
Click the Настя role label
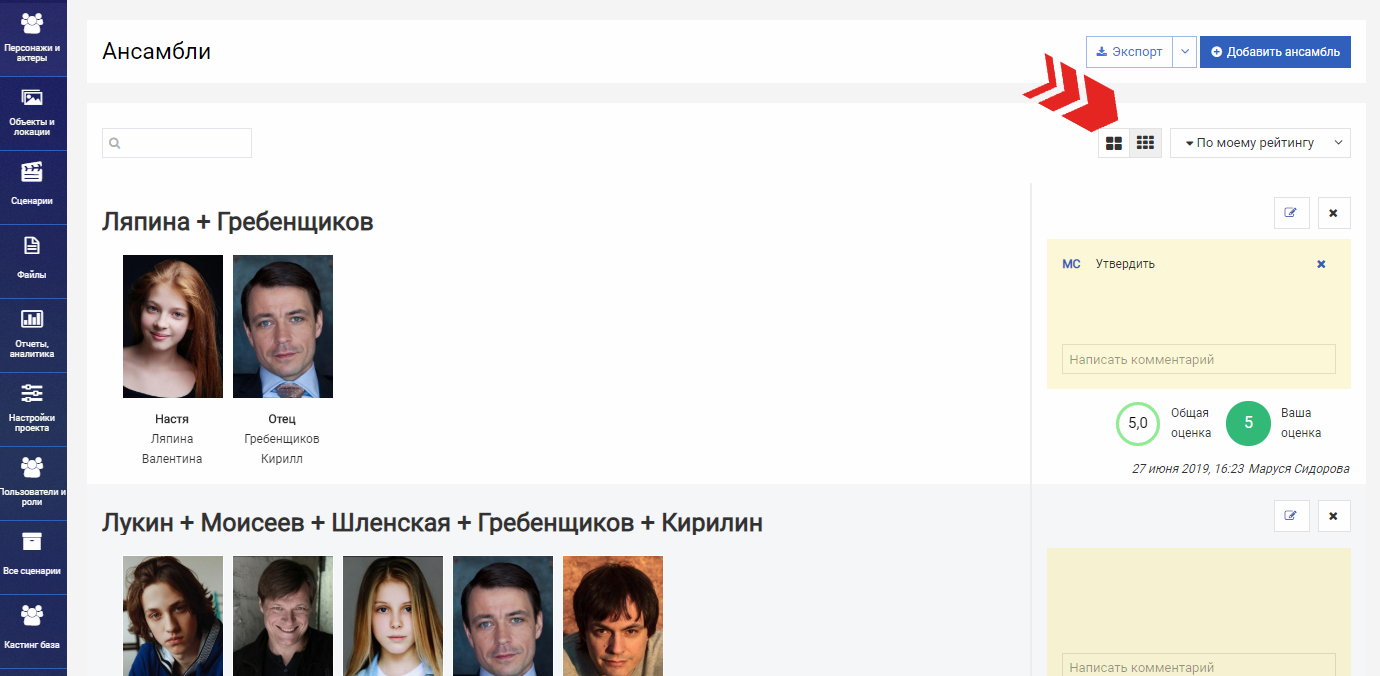tap(172, 419)
